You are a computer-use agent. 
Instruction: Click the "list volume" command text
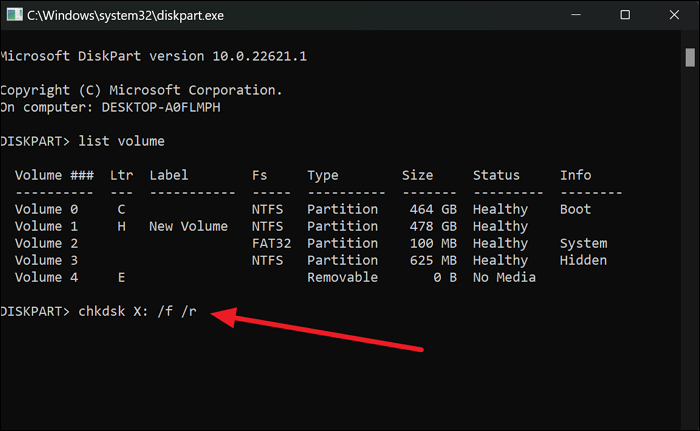122,141
